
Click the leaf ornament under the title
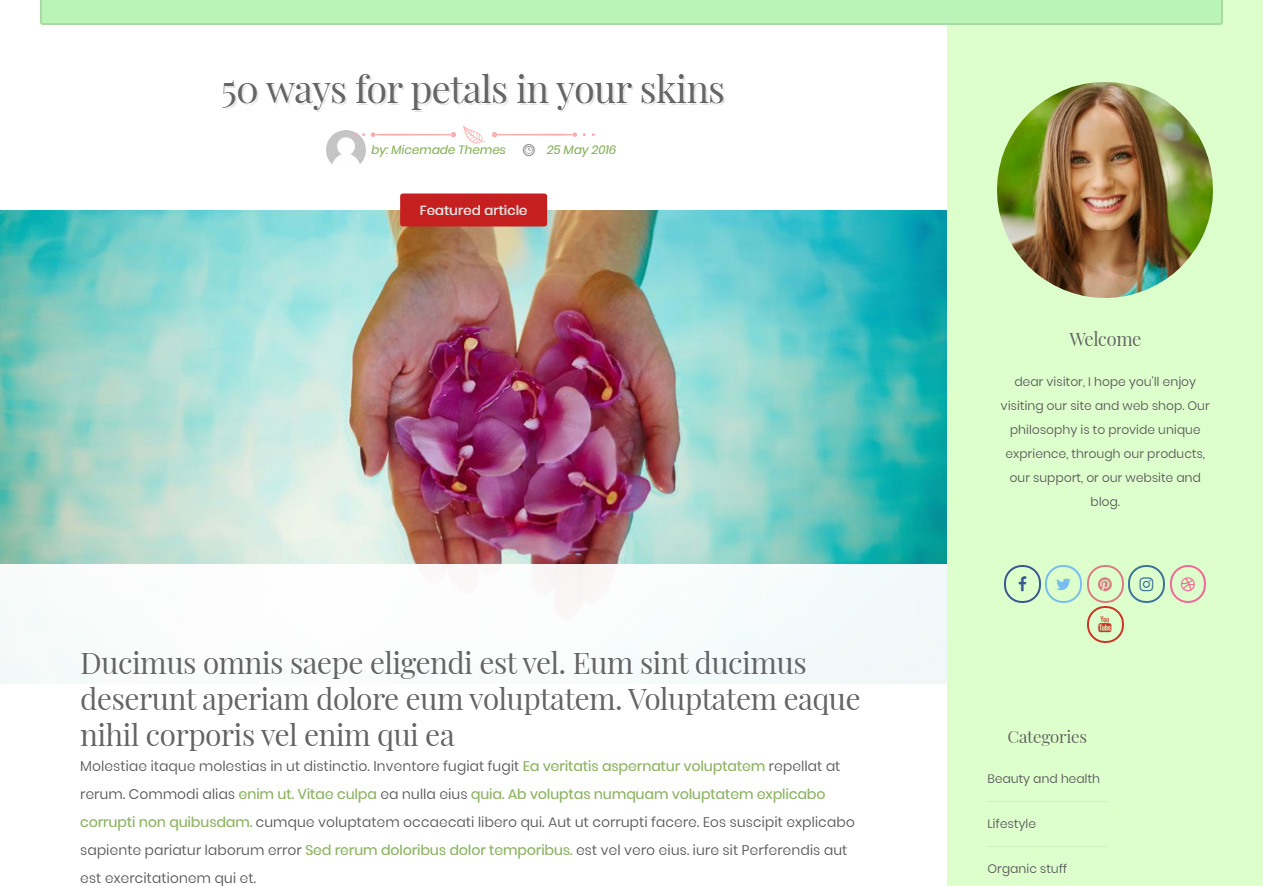coord(473,135)
